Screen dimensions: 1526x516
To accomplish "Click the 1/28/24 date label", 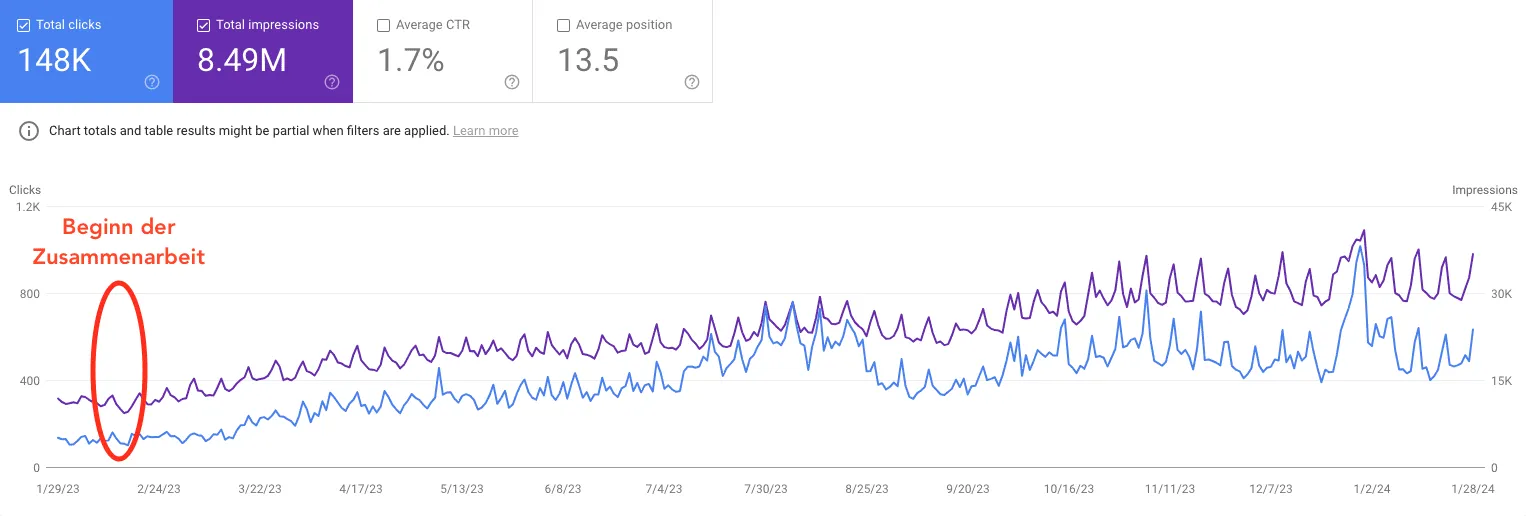I will click(1473, 490).
